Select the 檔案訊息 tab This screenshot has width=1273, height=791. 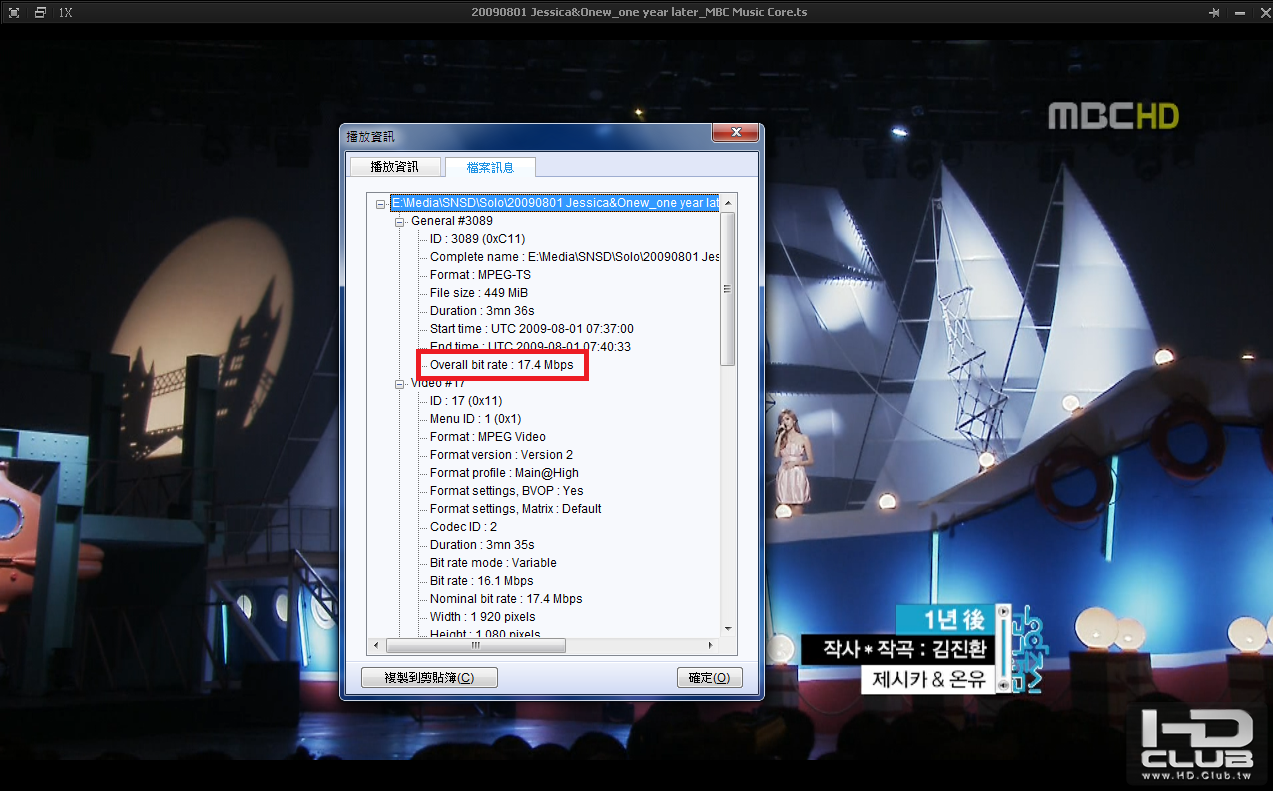click(x=490, y=167)
